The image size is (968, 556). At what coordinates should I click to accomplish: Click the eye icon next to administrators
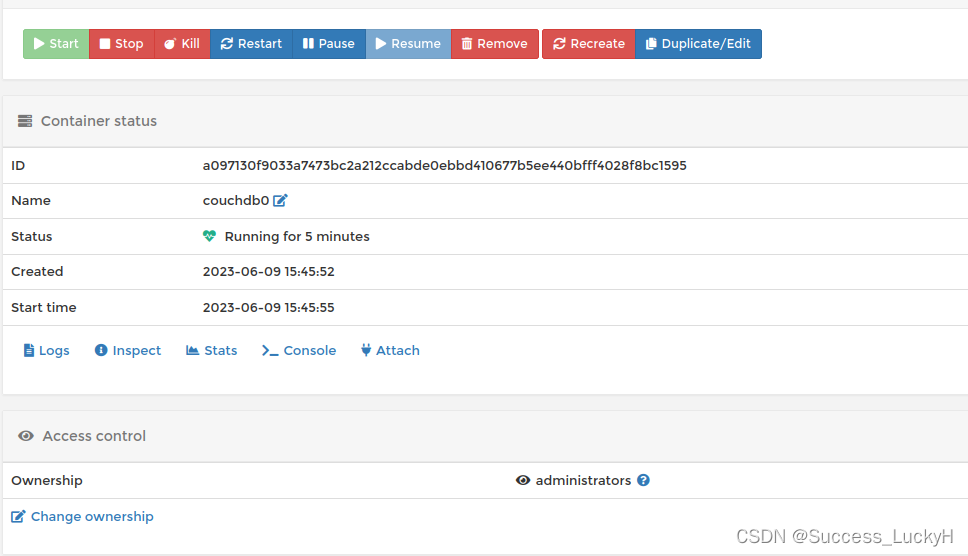(x=523, y=480)
